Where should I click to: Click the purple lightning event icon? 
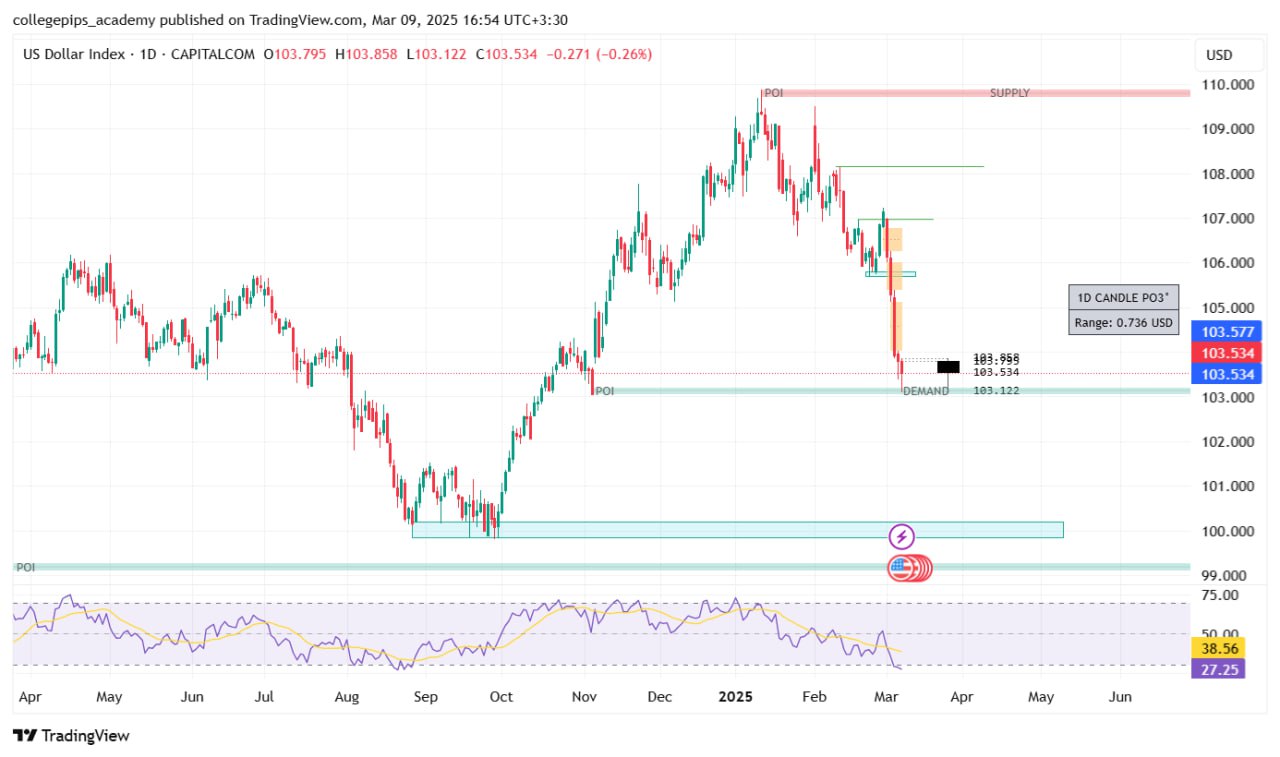coord(902,537)
